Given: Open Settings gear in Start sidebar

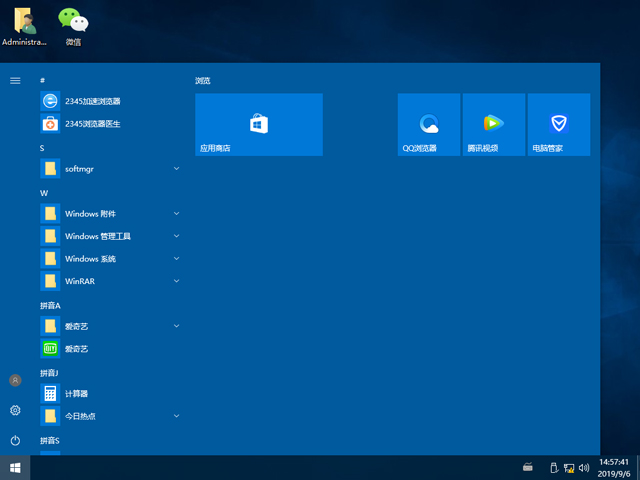Looking at the screenshot, I should click(15, 411).
